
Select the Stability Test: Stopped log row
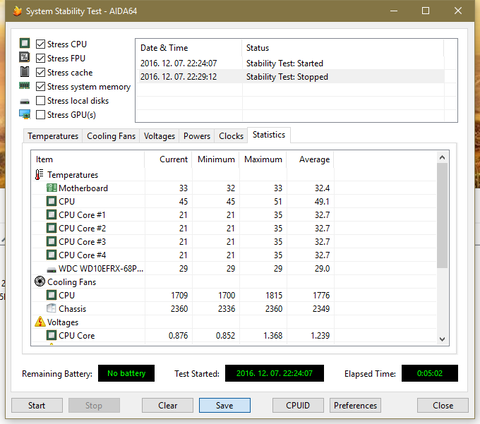click(x=290, y=77)
